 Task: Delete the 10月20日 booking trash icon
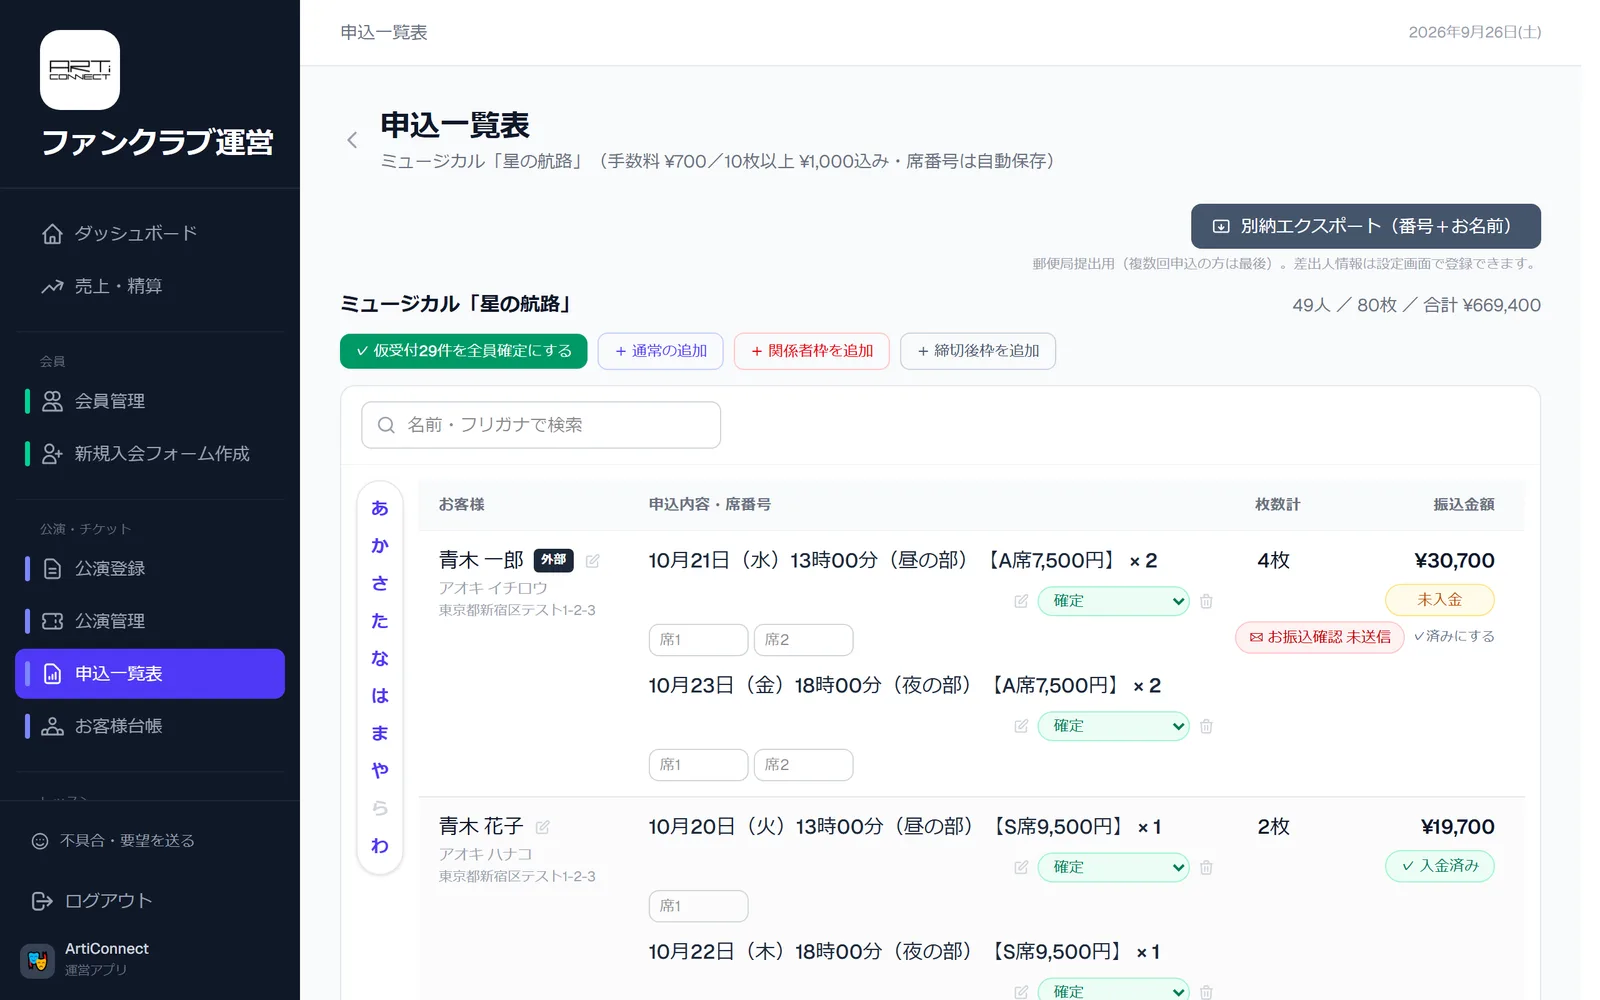tap(1206, 867)
